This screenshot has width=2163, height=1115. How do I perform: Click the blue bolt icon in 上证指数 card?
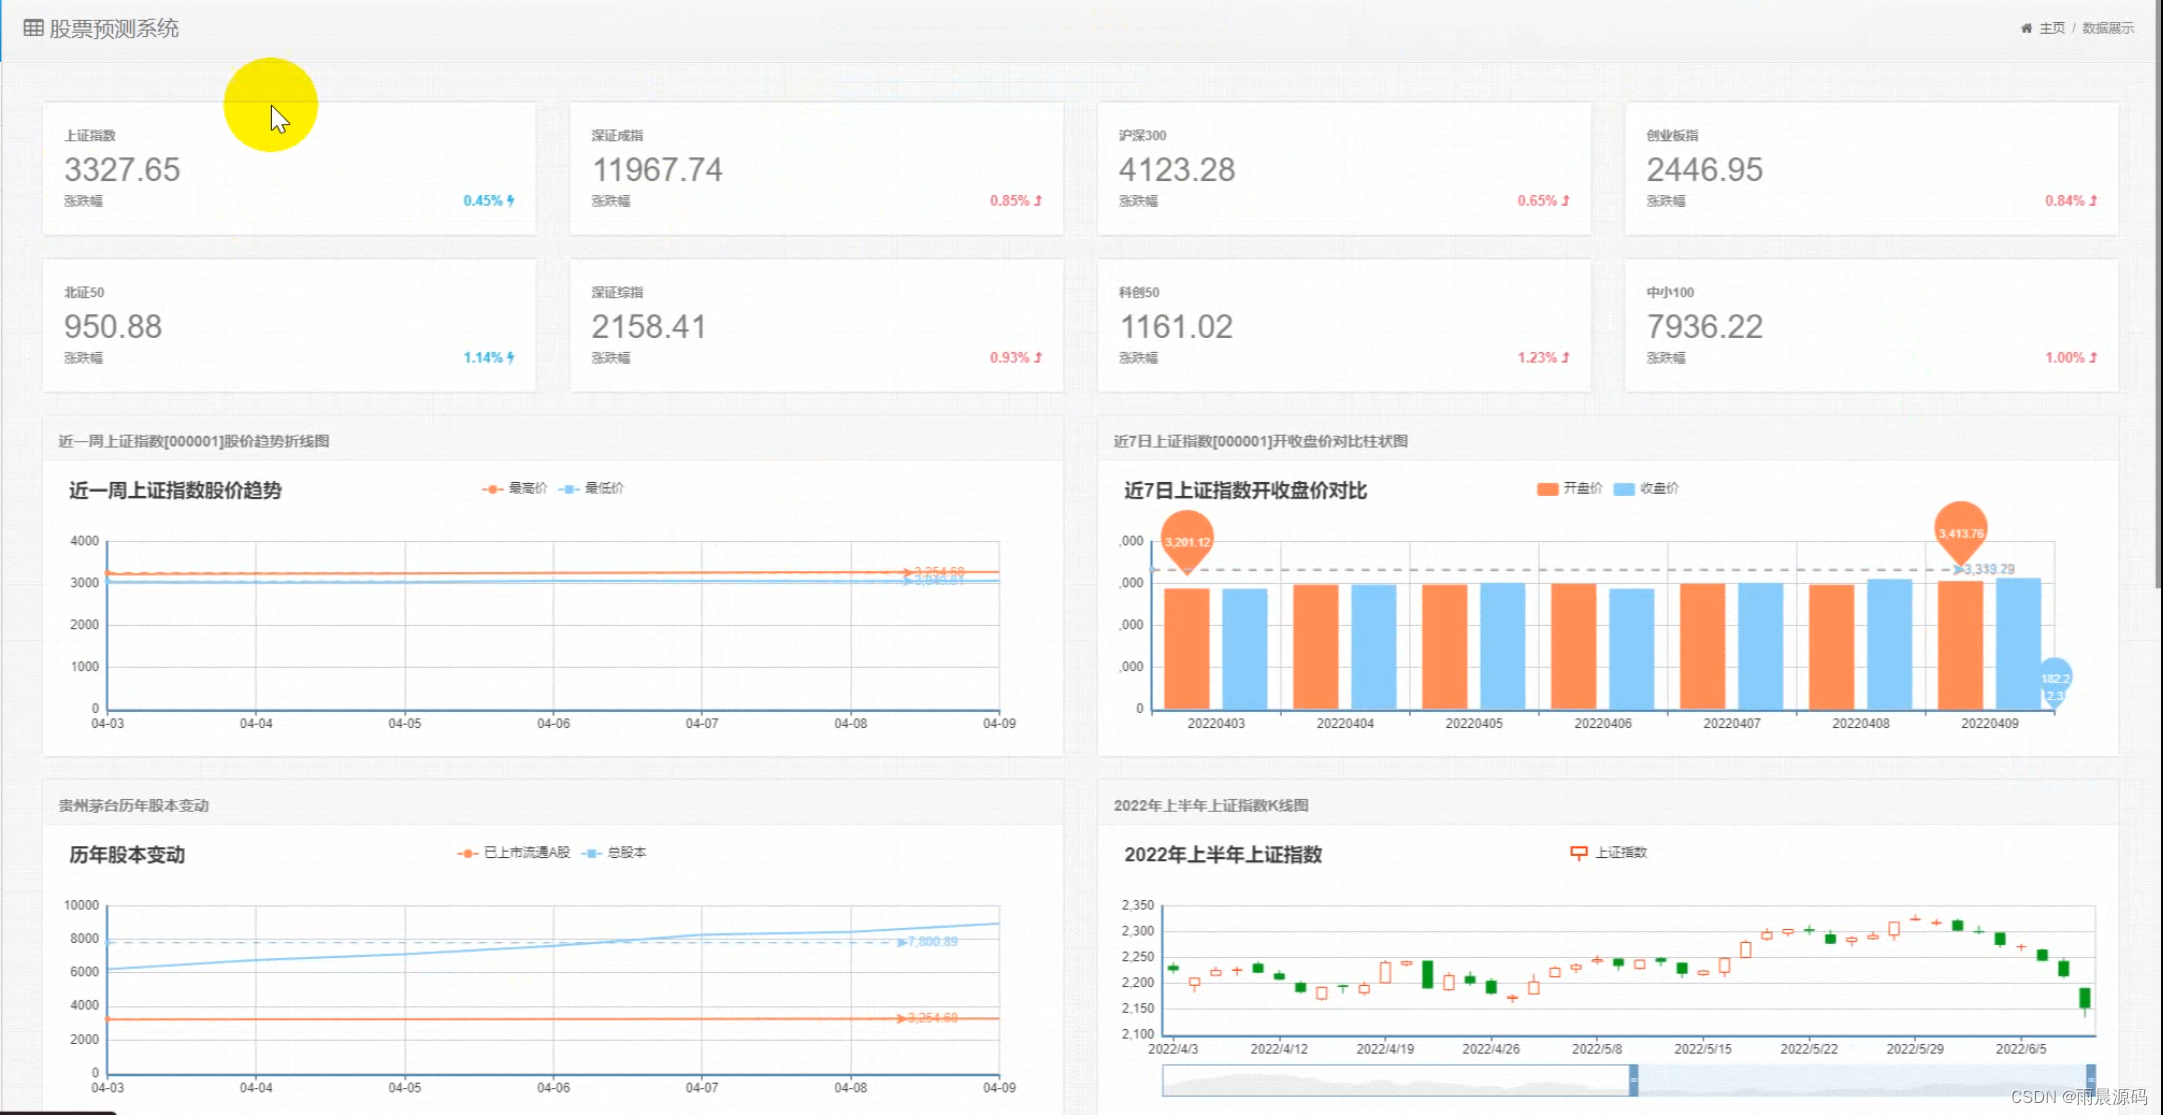pos(511,201)
